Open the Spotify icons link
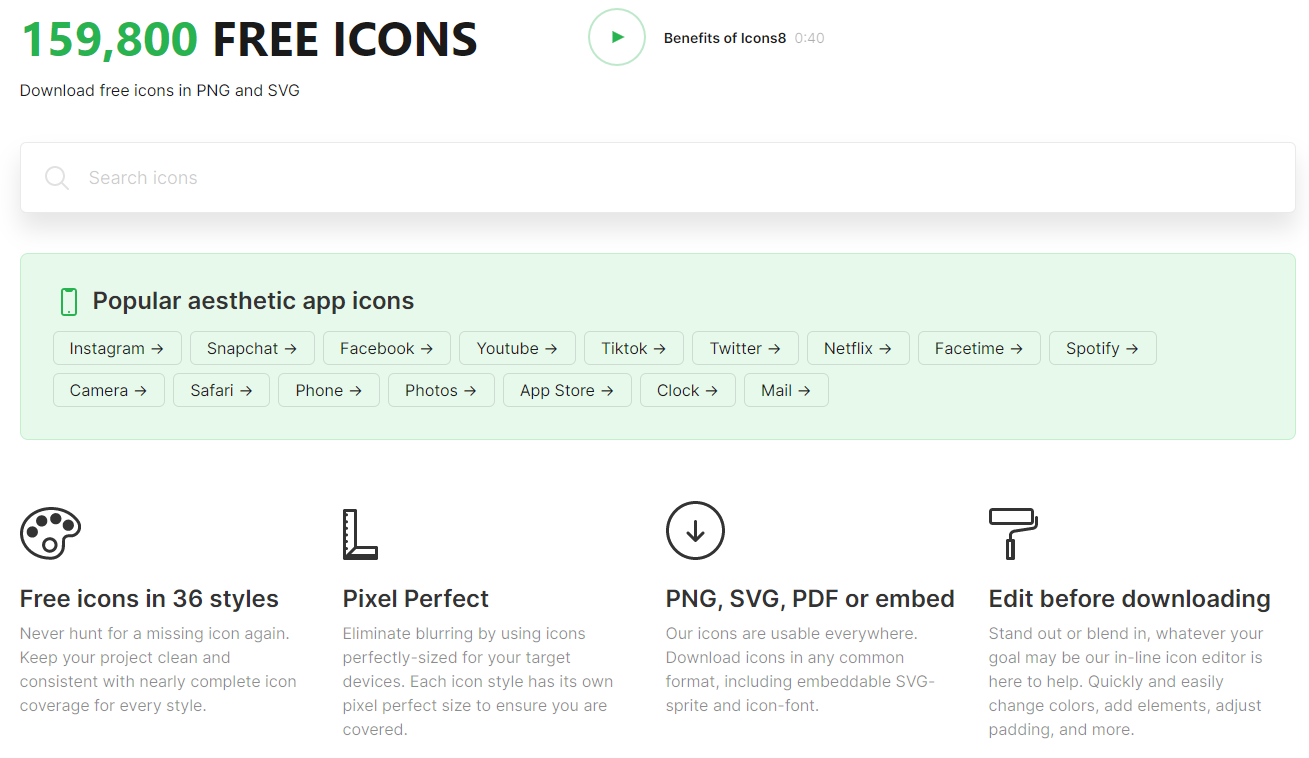 pyautogui.click(x=1102, y=348)
